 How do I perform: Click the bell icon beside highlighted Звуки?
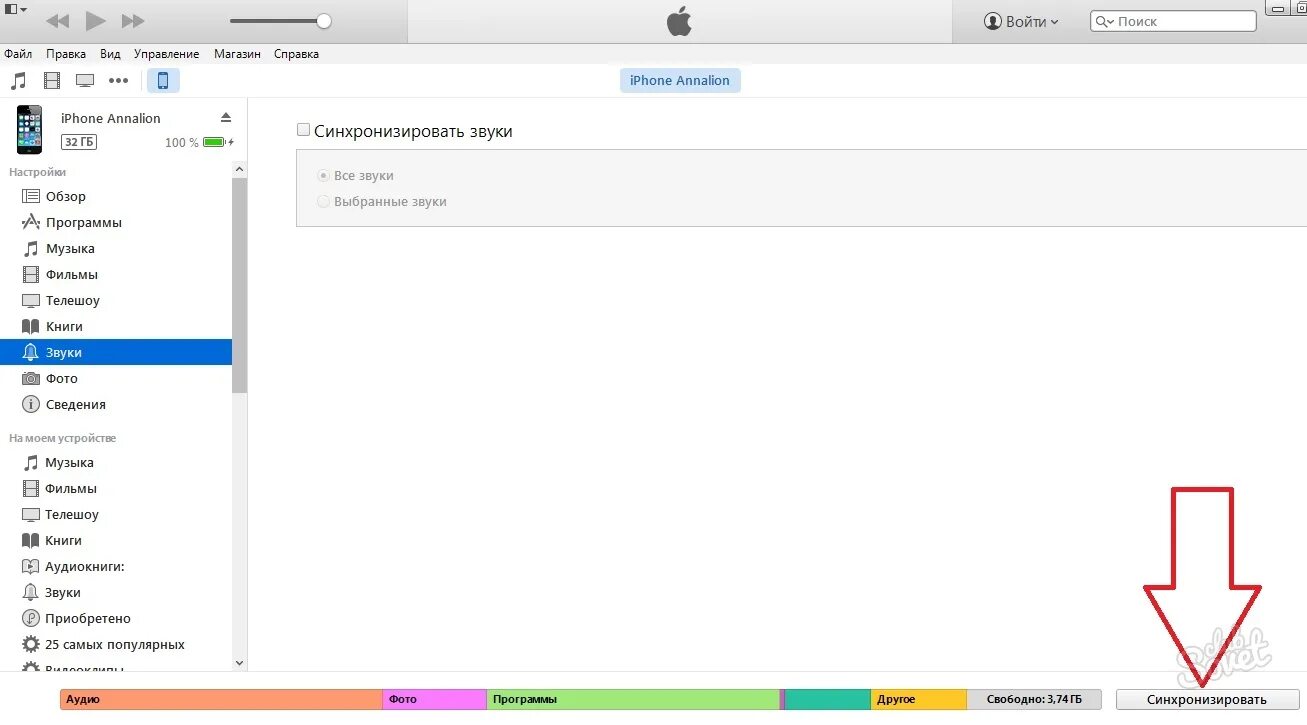(31, 352)
